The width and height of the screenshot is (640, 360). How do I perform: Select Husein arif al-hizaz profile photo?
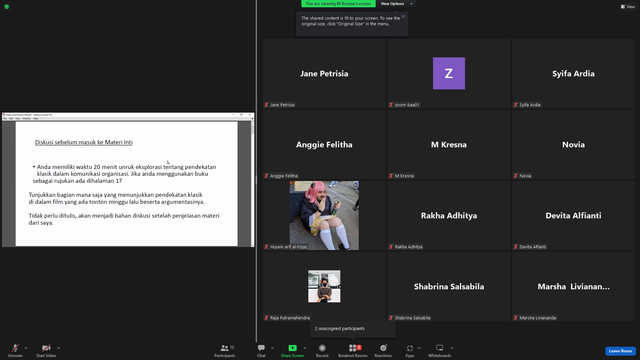[324, 215]
